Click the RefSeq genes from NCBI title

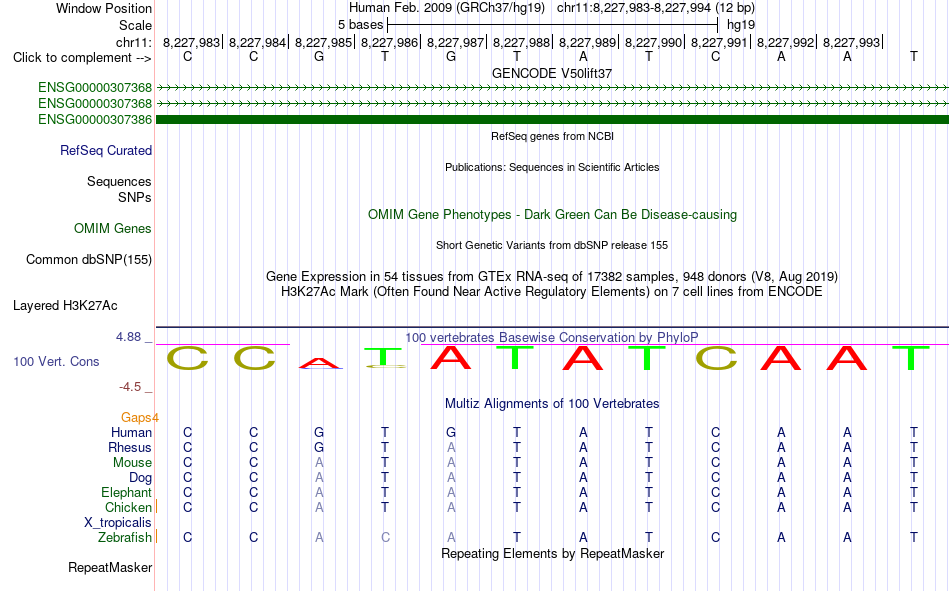tap(552, 136)
